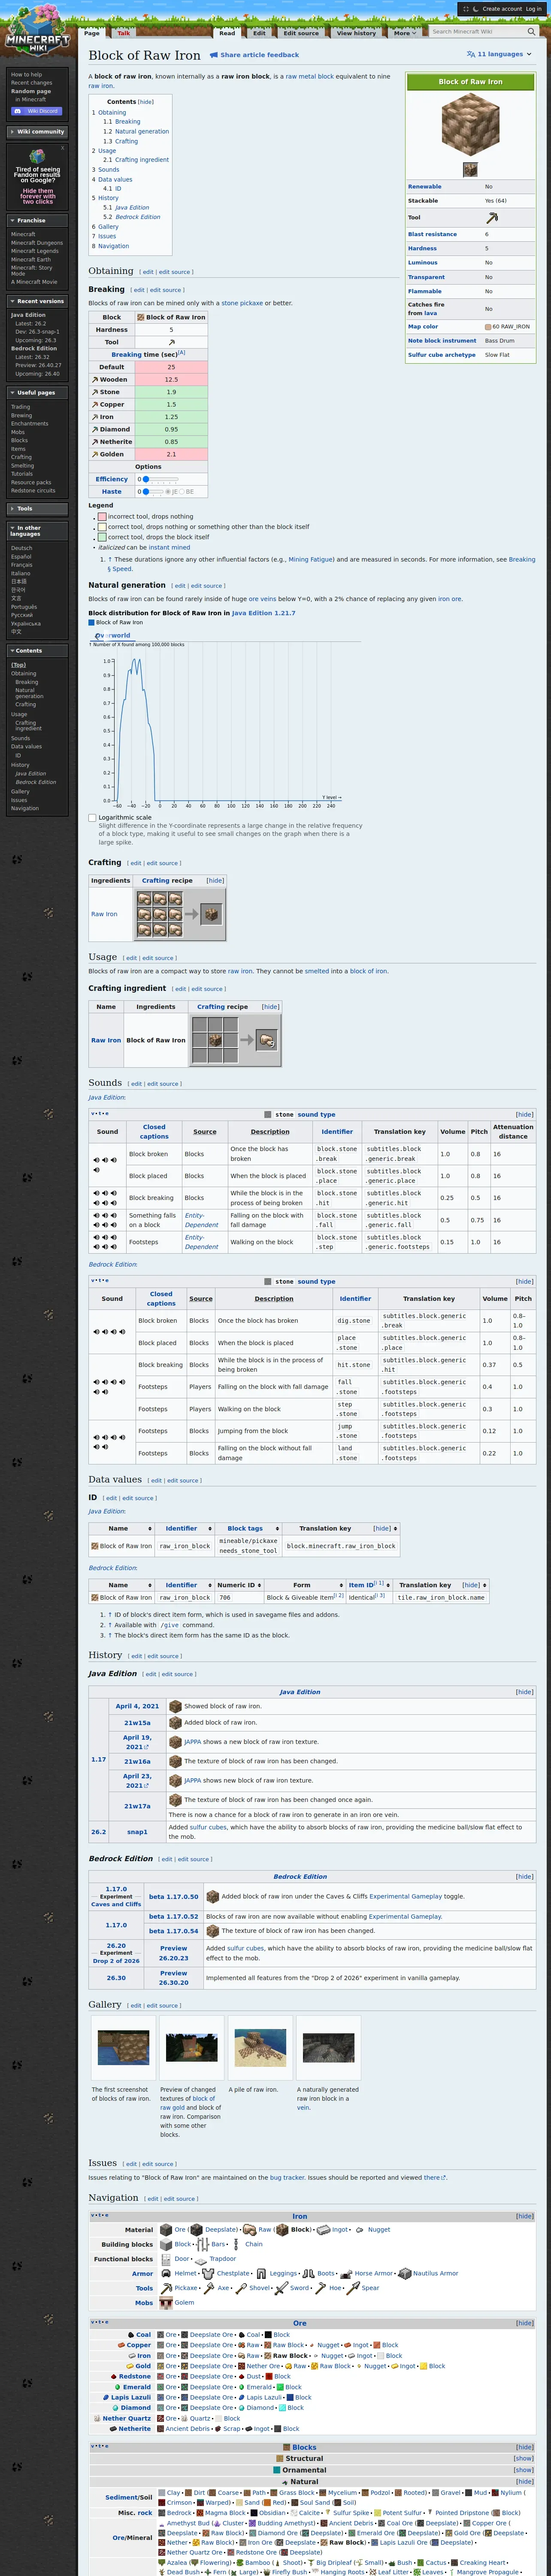Click the Golden pickaxe icon in Breaking table
This screenshot has width=551, height=2576.
95,454
